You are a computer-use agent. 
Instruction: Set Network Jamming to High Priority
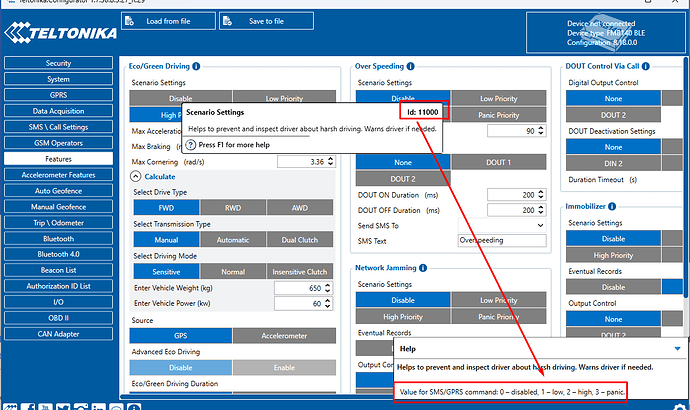tap(403, 316)
